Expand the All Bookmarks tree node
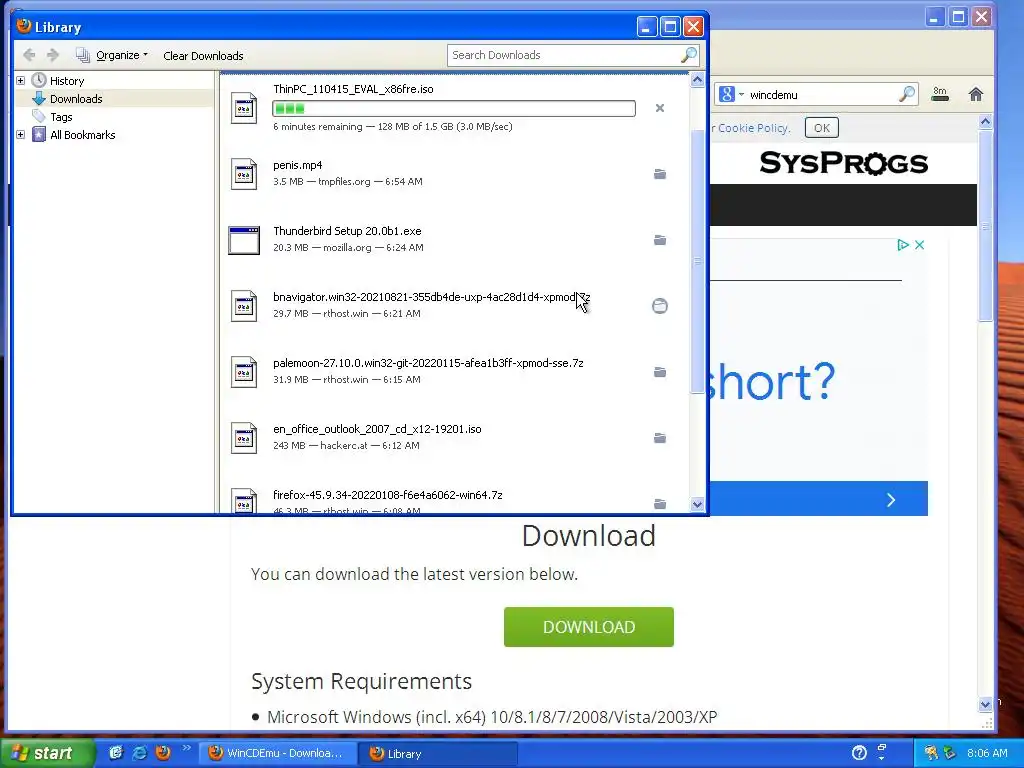This screenshot has height=768, width=1024. (x=20, y=135)
